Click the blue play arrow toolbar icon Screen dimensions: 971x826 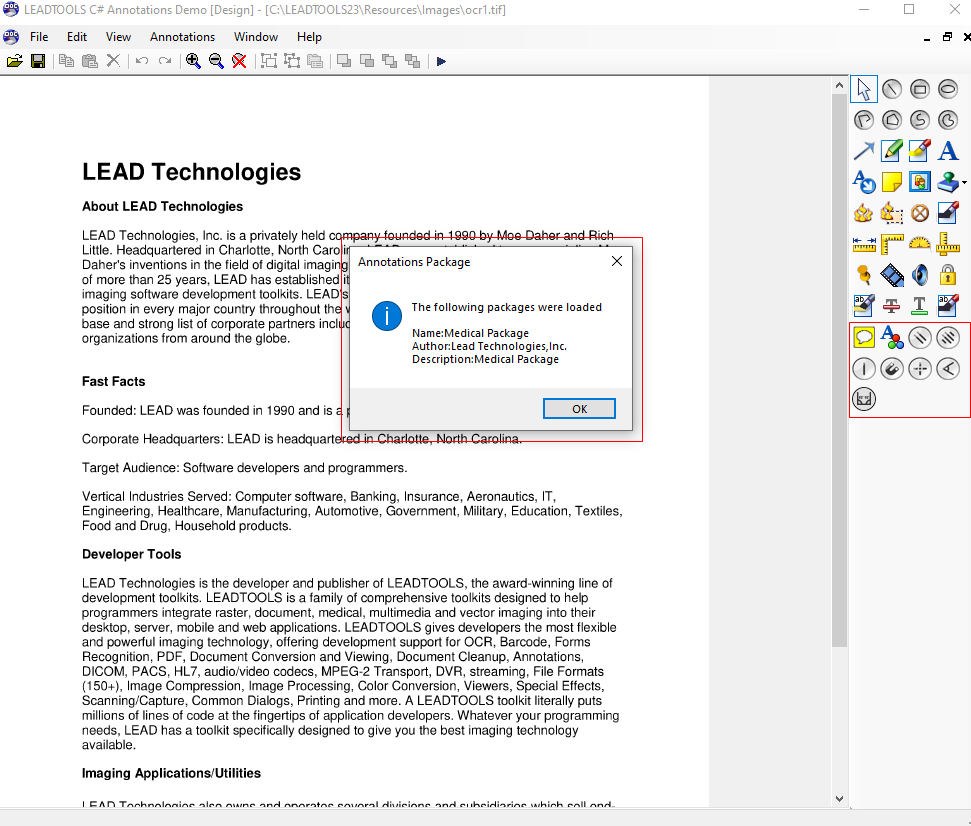[441, 61]
